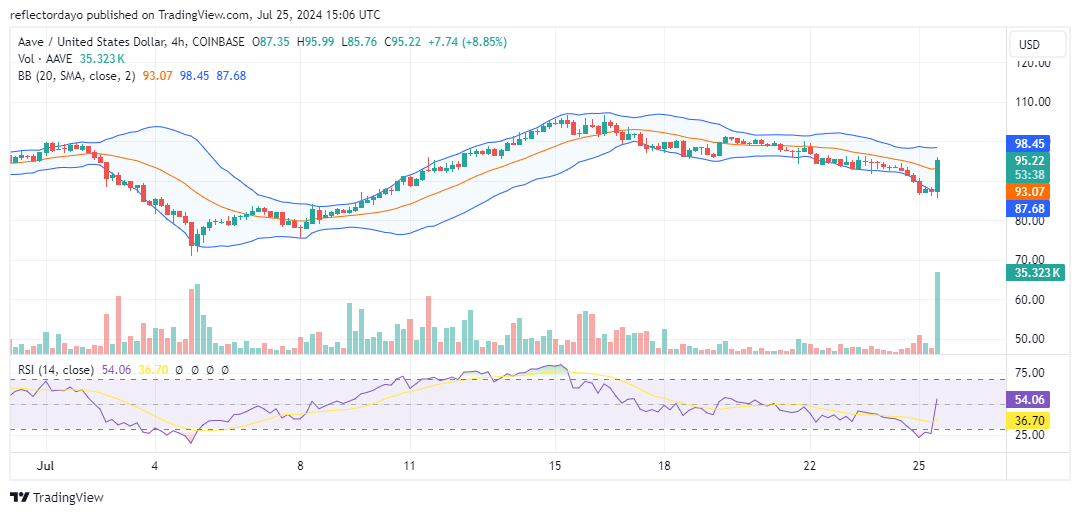Click the 35.323 K volume axis tag
The width and height of the screenshot is (1080, 515).
pyautogui.click(x=1033, y=273)
